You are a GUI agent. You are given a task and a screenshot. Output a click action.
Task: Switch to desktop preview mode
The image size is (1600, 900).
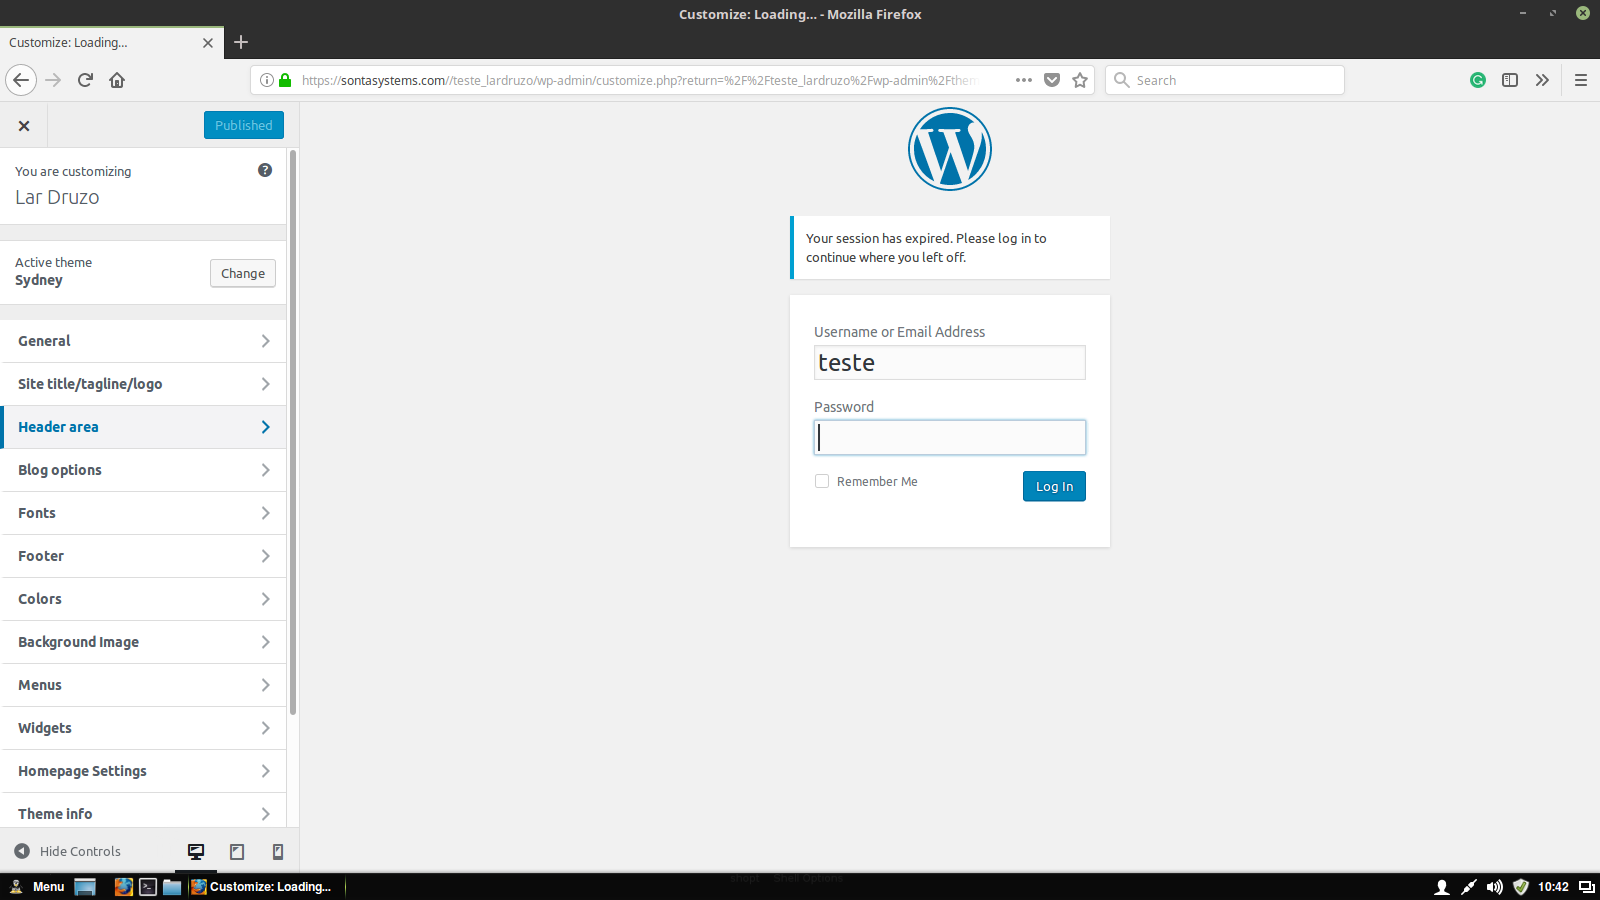pyautogui.click(x=196, y=852)
